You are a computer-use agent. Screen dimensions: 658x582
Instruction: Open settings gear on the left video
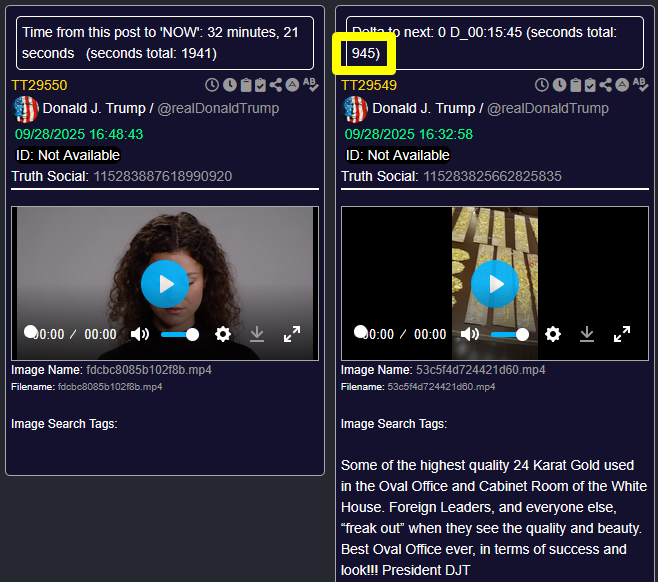(x=223, y=334)
